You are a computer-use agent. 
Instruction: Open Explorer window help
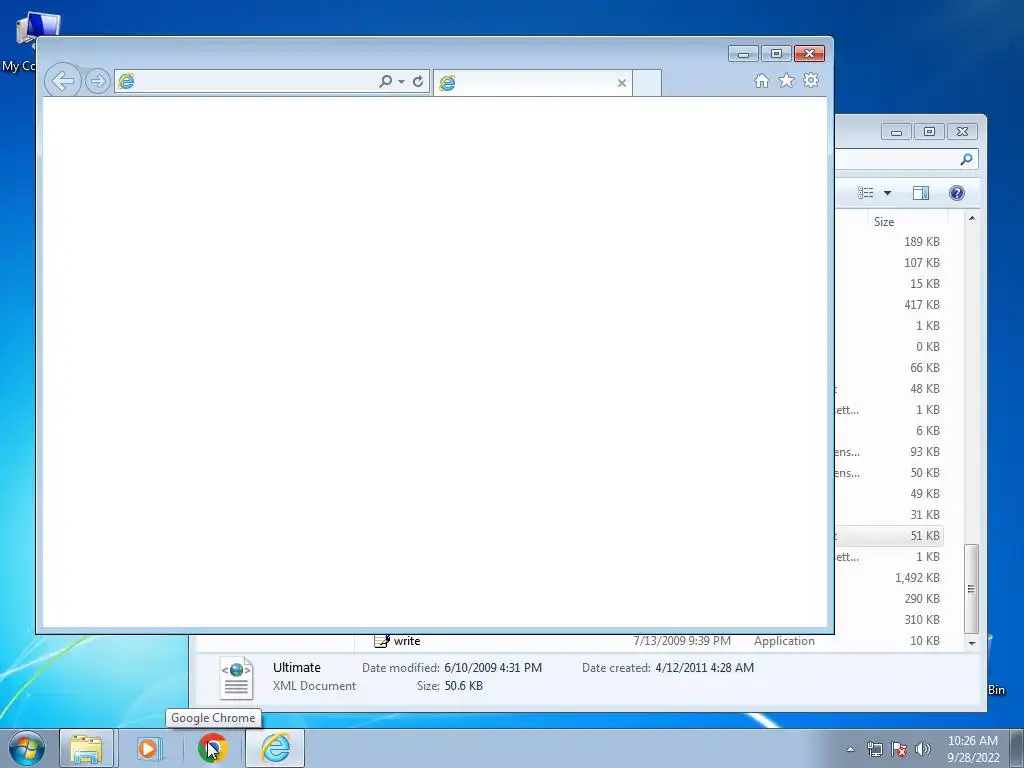[957, 193]
